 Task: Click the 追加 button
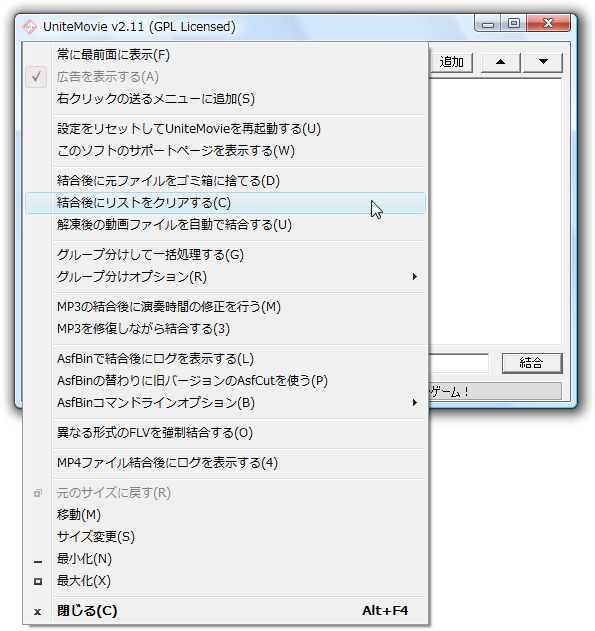coord(451,62)
